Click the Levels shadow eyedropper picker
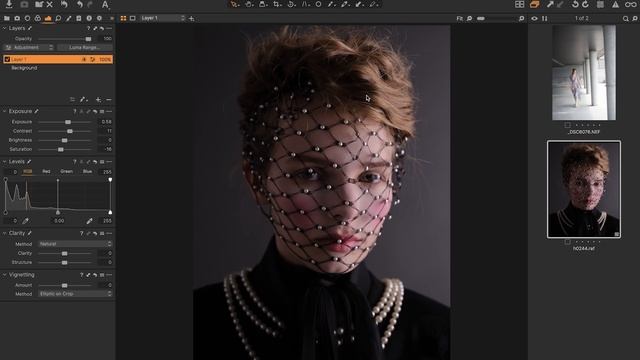 (x=25, y=221)
